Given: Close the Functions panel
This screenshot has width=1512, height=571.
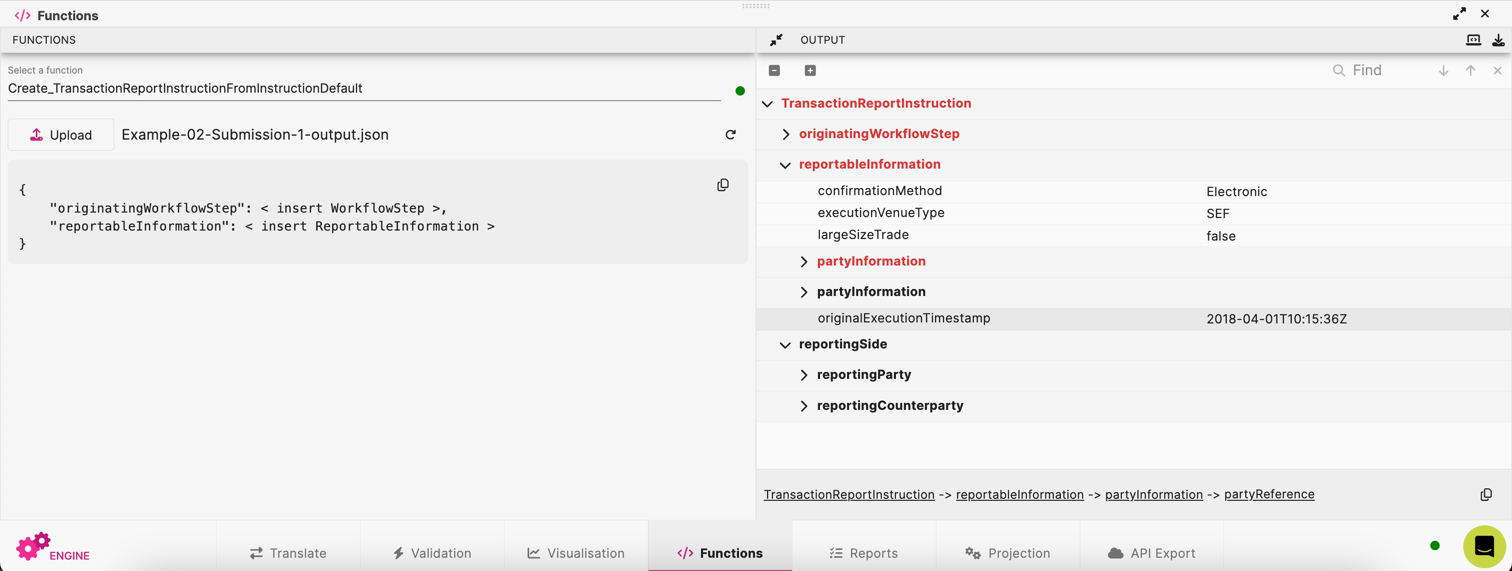Looking at the screenshot, I should (x=1485, y=14).
